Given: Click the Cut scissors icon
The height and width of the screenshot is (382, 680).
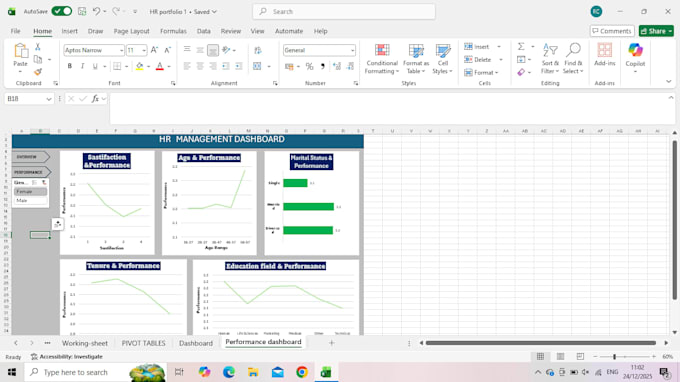Looking at the screenshot, I should (x=38, y=47).
